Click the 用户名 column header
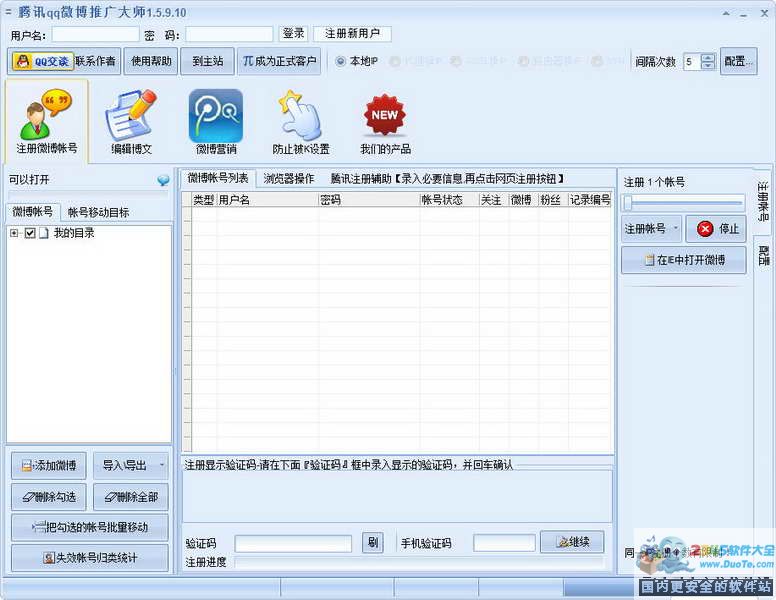 click(x=267, y=200)
